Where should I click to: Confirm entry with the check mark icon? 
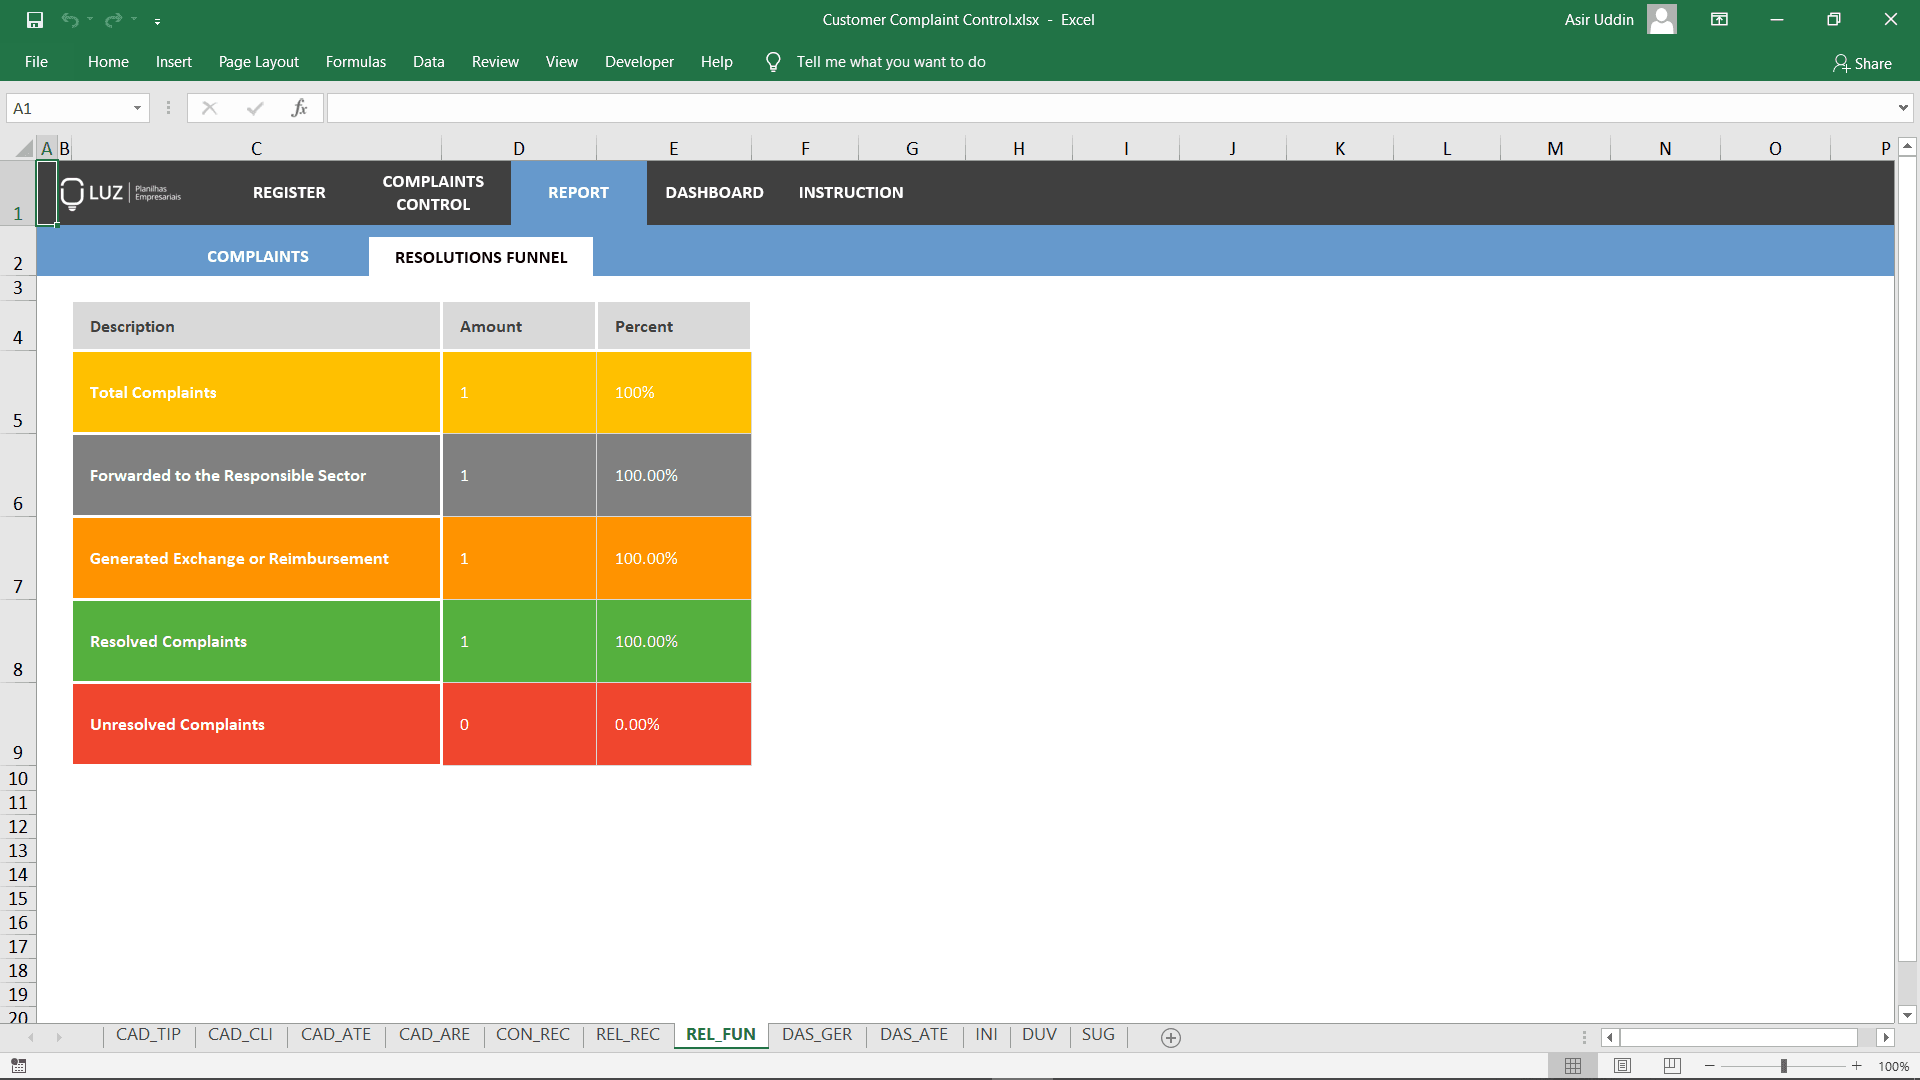tap(255, 107)
